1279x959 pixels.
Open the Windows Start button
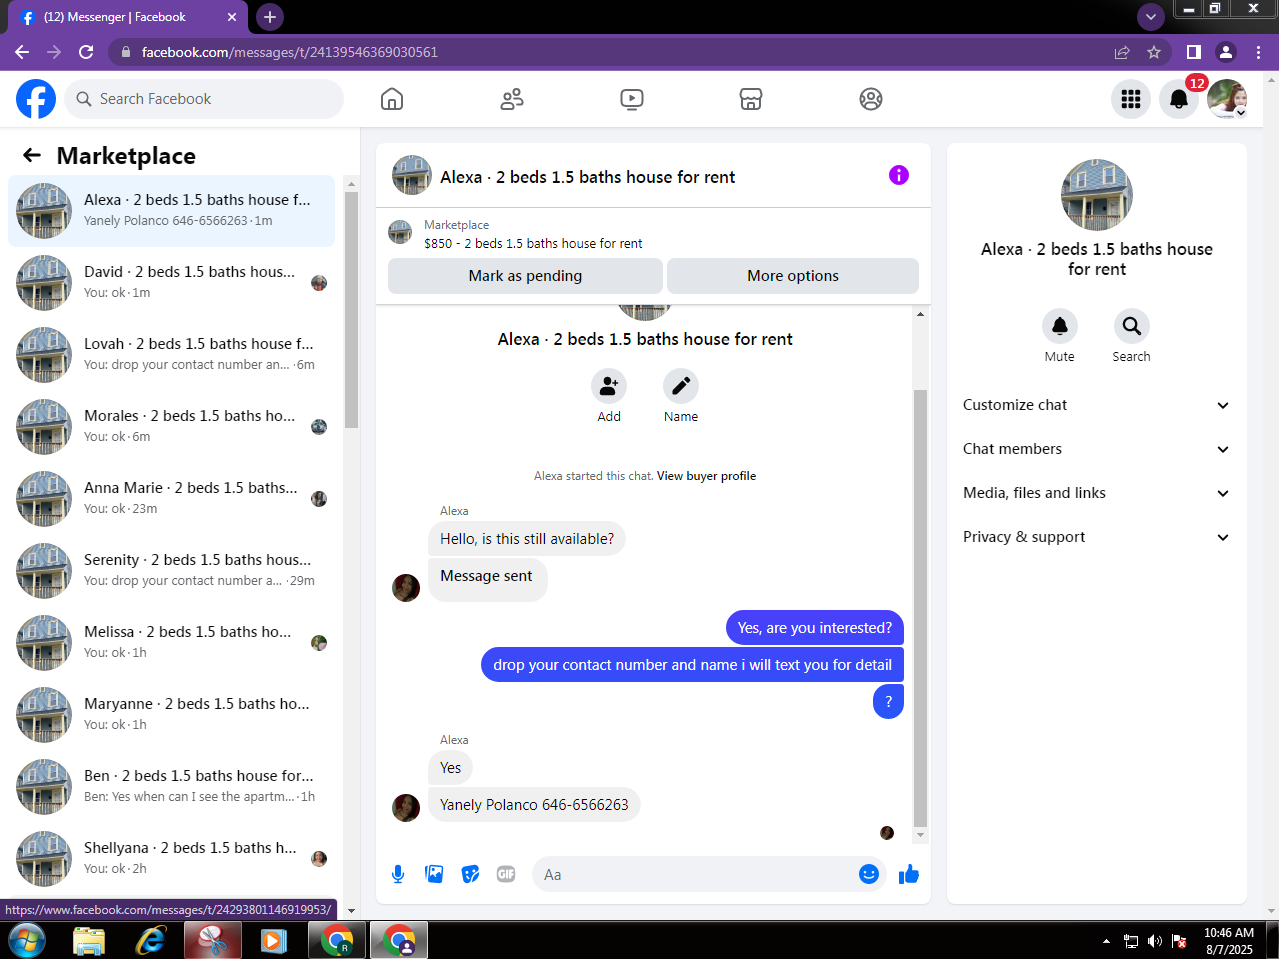point(27,940)
